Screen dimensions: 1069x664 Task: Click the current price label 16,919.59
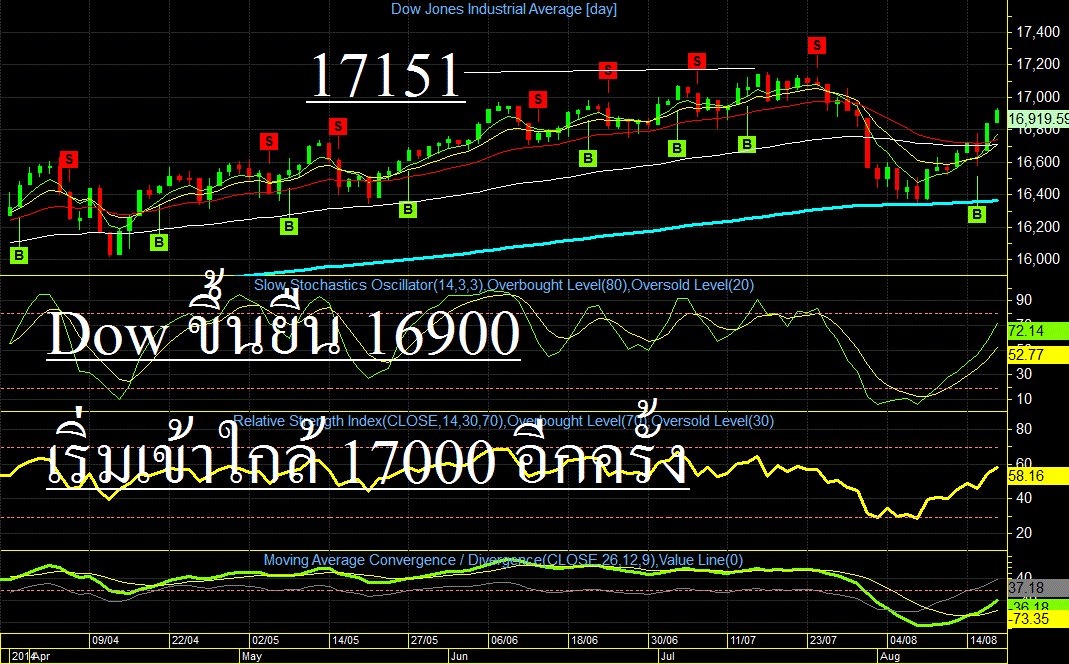click(x=1038, y=119)
